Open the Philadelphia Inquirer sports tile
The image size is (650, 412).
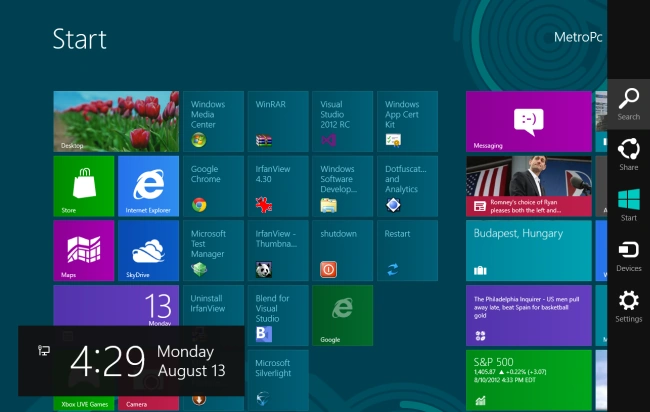point(529,315)
